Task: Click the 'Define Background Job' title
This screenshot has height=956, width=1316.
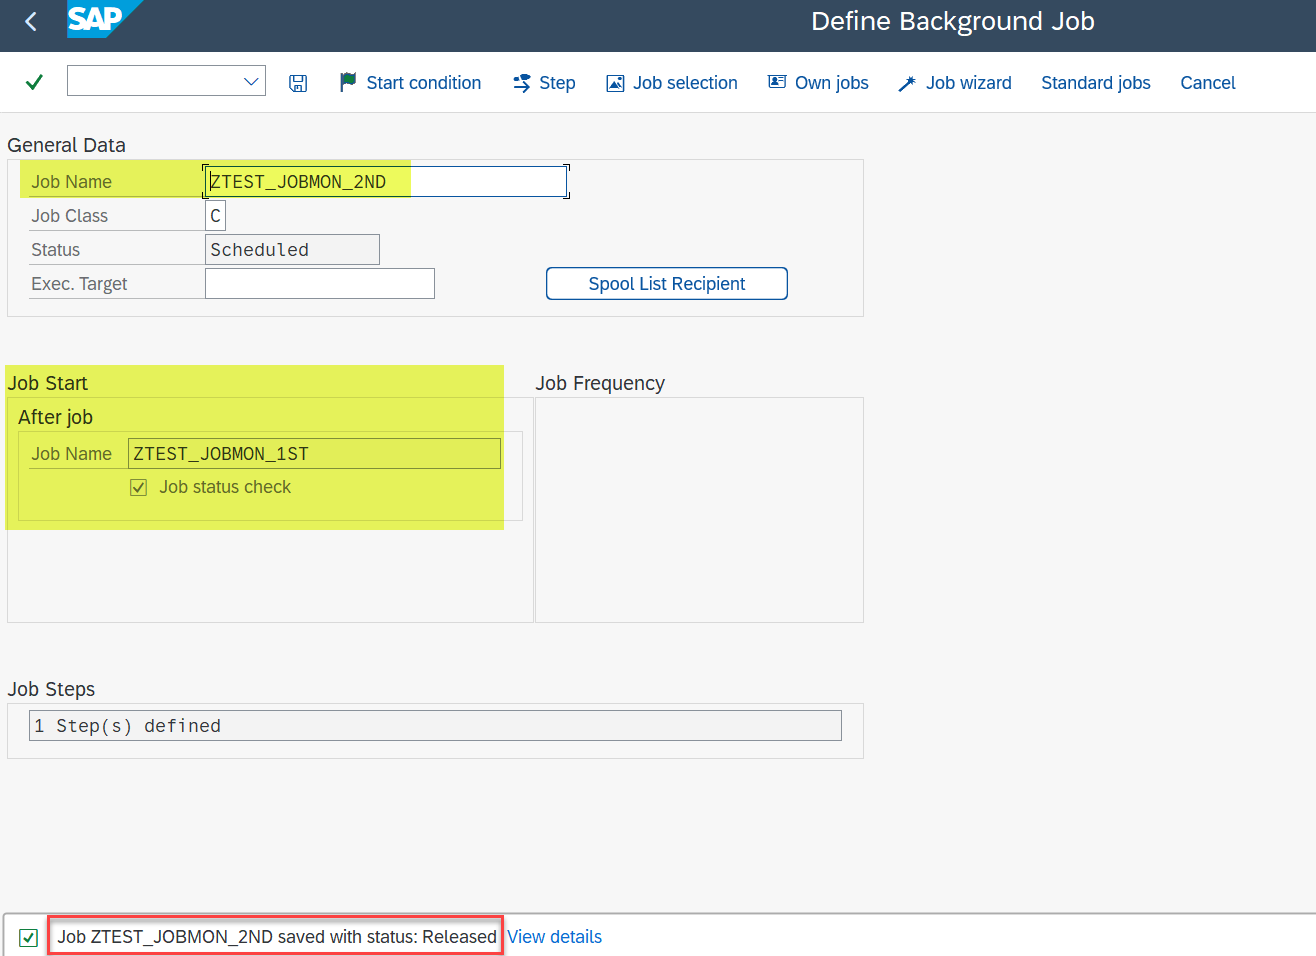Action: click(x=953, y=21)
